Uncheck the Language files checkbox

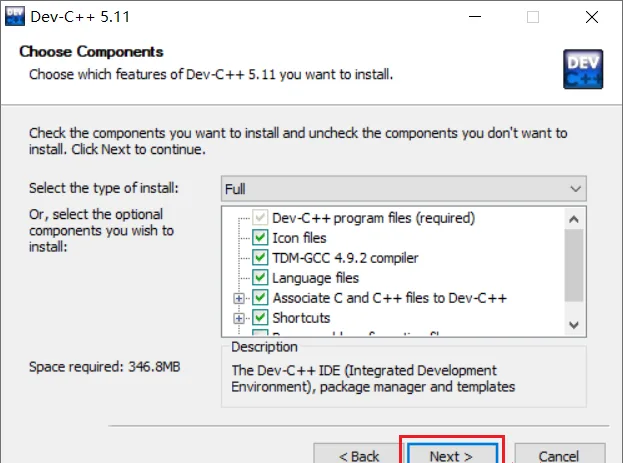(260, 277)
